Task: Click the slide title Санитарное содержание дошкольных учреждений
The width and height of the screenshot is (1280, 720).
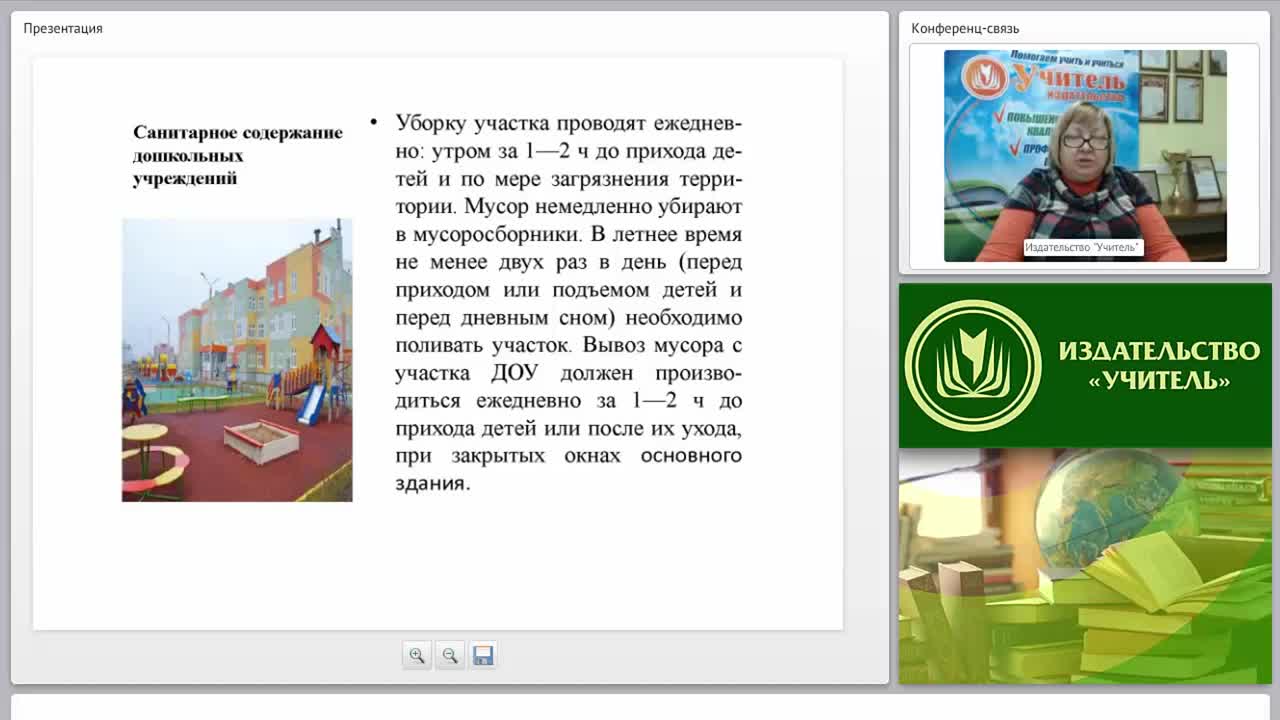Action: [238, 155]
